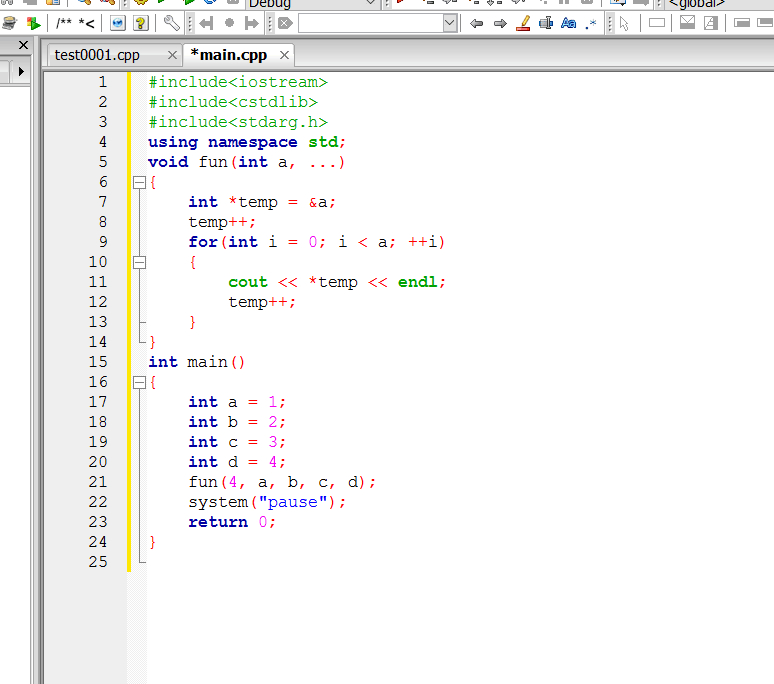The image size is (774, 684).
Task: Click the clear search X icon
Action: click(285, 23)
